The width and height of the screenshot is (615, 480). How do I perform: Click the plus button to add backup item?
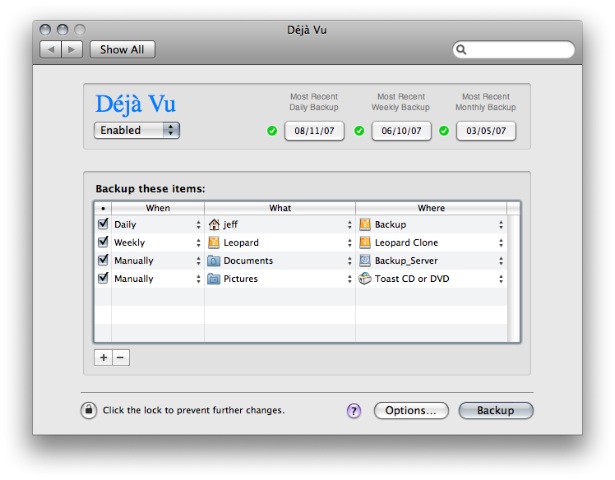[103, 357]
